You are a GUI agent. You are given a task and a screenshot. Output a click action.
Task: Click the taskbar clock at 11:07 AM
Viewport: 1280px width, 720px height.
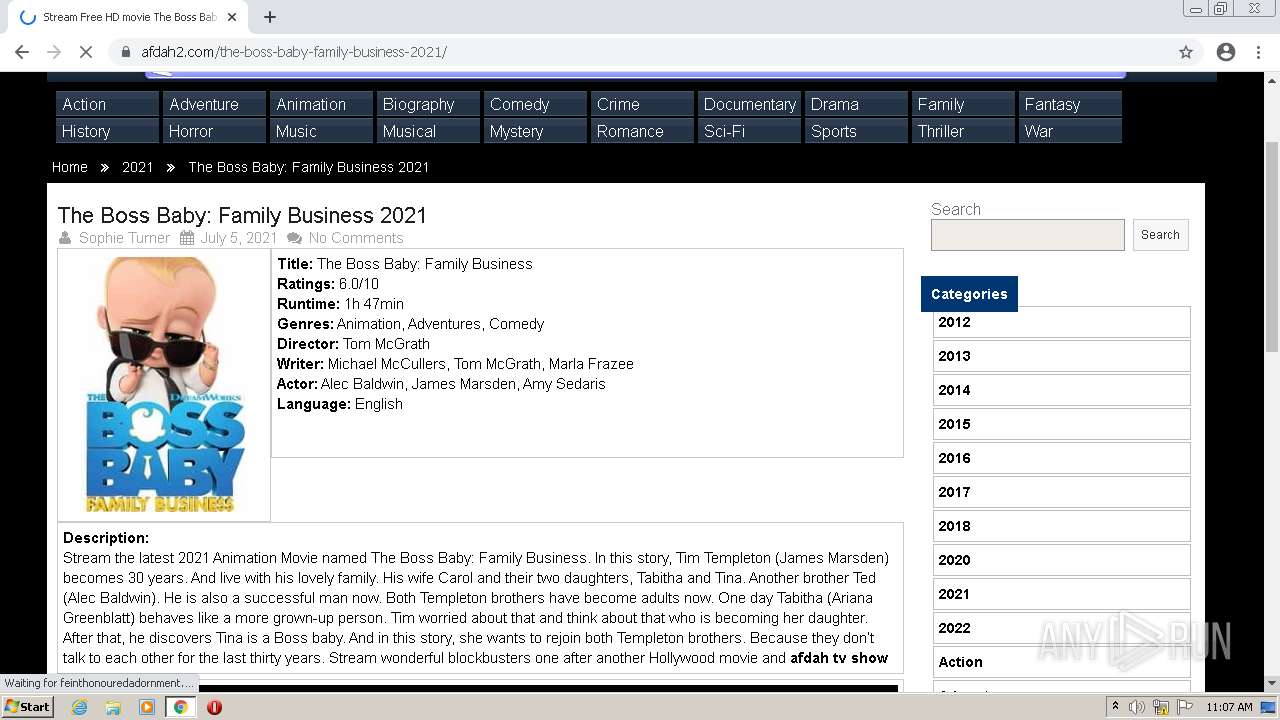click(x=1229, y=707)
